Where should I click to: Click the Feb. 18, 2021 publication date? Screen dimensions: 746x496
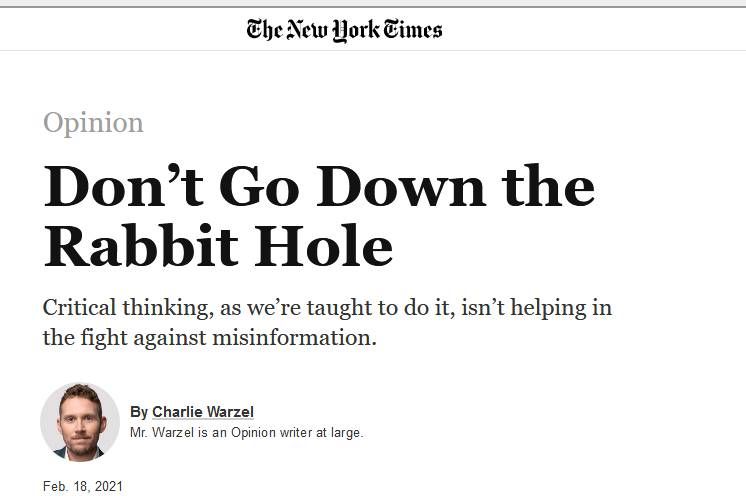[83, 486]
